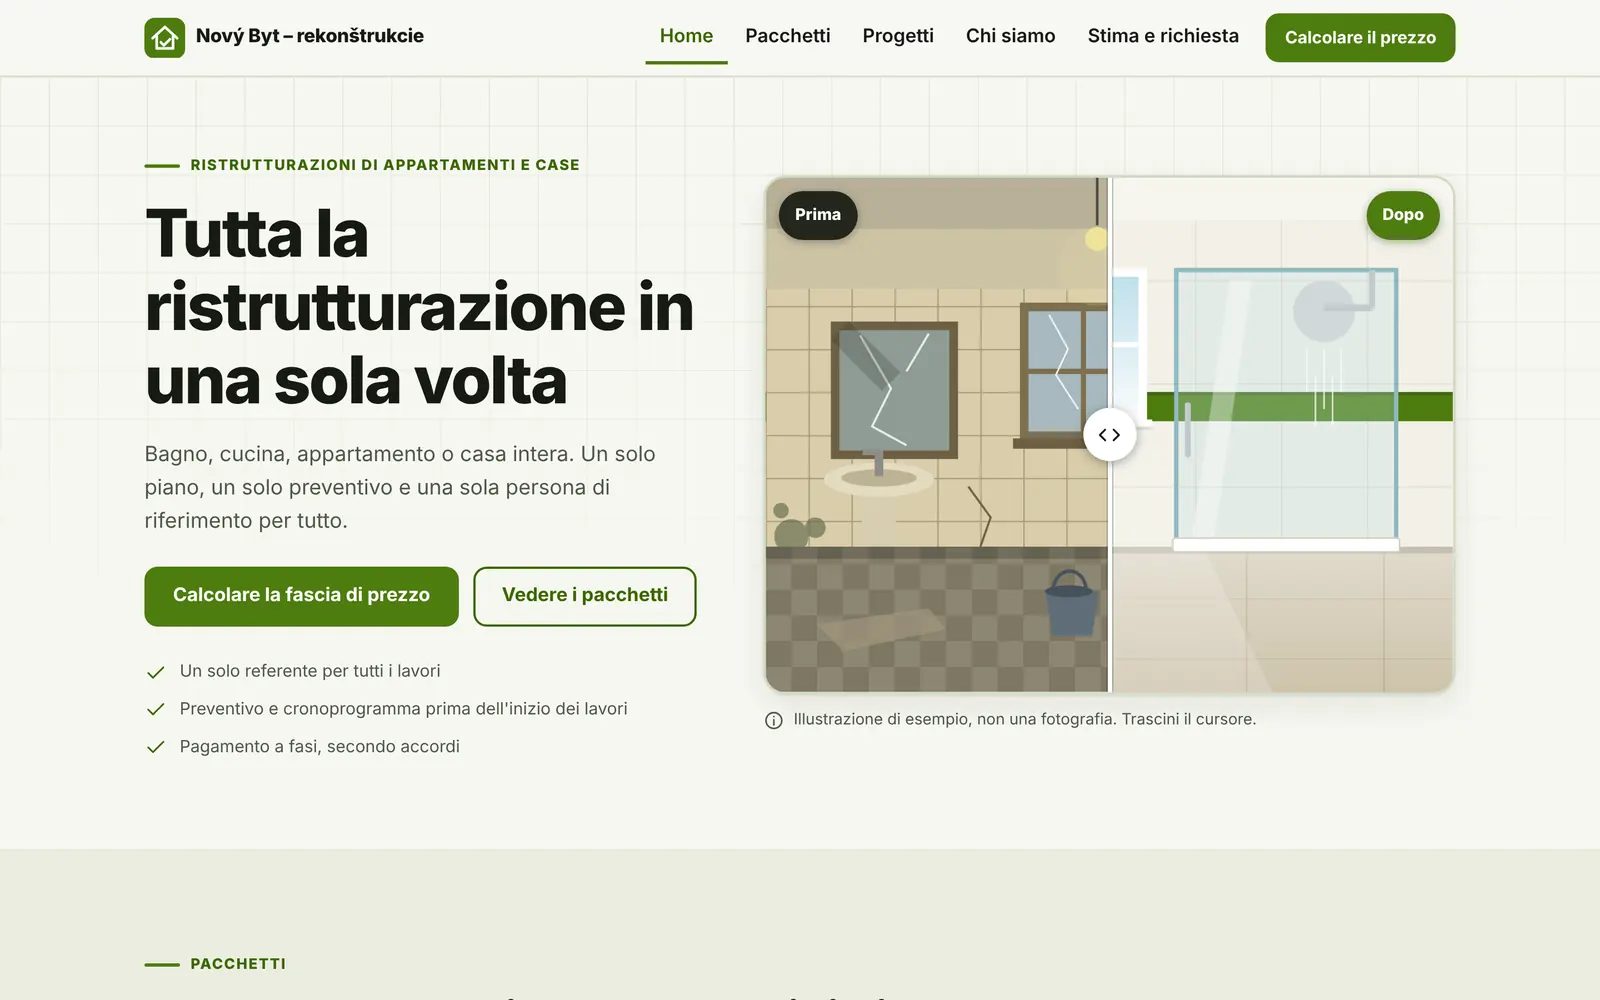Click checkmark next to Pagamento a fasi
Screen dimensions: 1600x1000
point(155,747)
